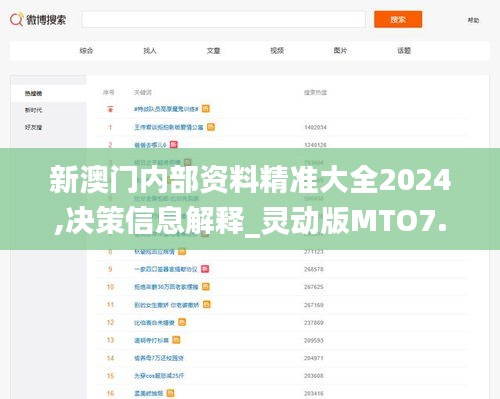
Task: Click search heat value 1240126
Action: coord(315,145)
